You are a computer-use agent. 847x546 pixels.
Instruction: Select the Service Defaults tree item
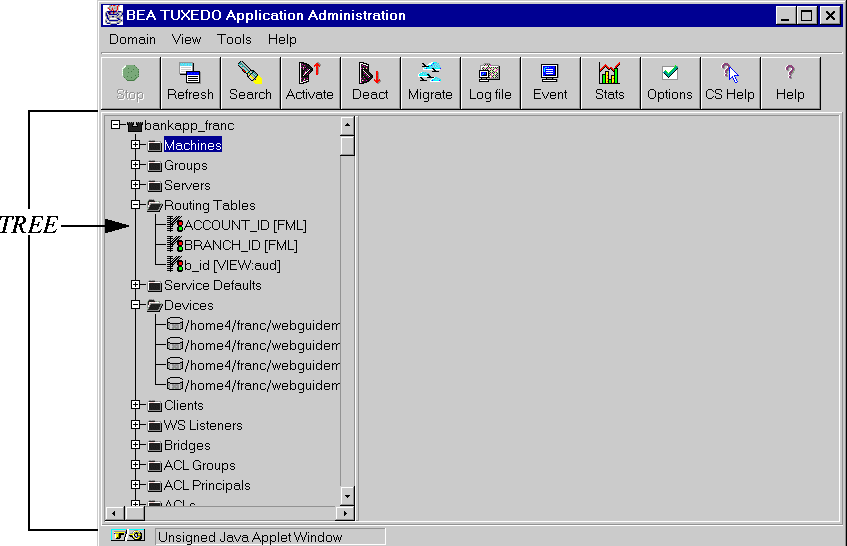pyautogui.click(x=213, y=285)
